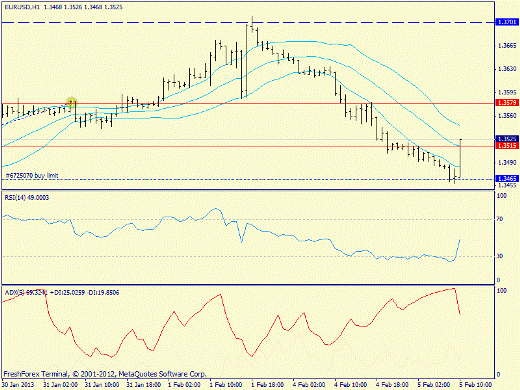Select the 1.3701 blue price label

507,22
